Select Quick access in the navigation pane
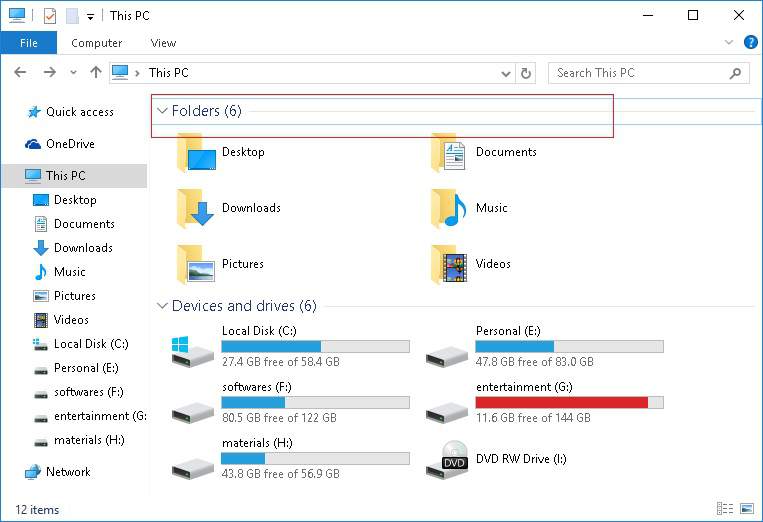 click(x=79, y=112)
